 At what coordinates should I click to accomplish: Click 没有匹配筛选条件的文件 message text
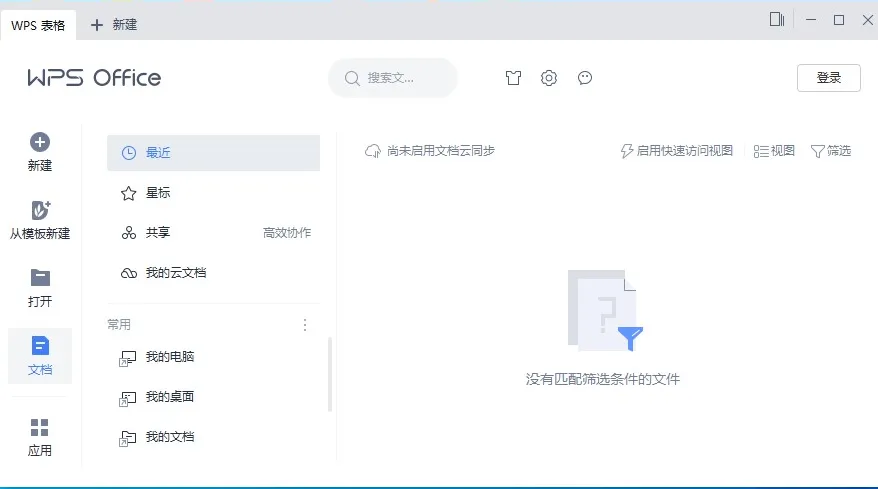tap(603, 379)
